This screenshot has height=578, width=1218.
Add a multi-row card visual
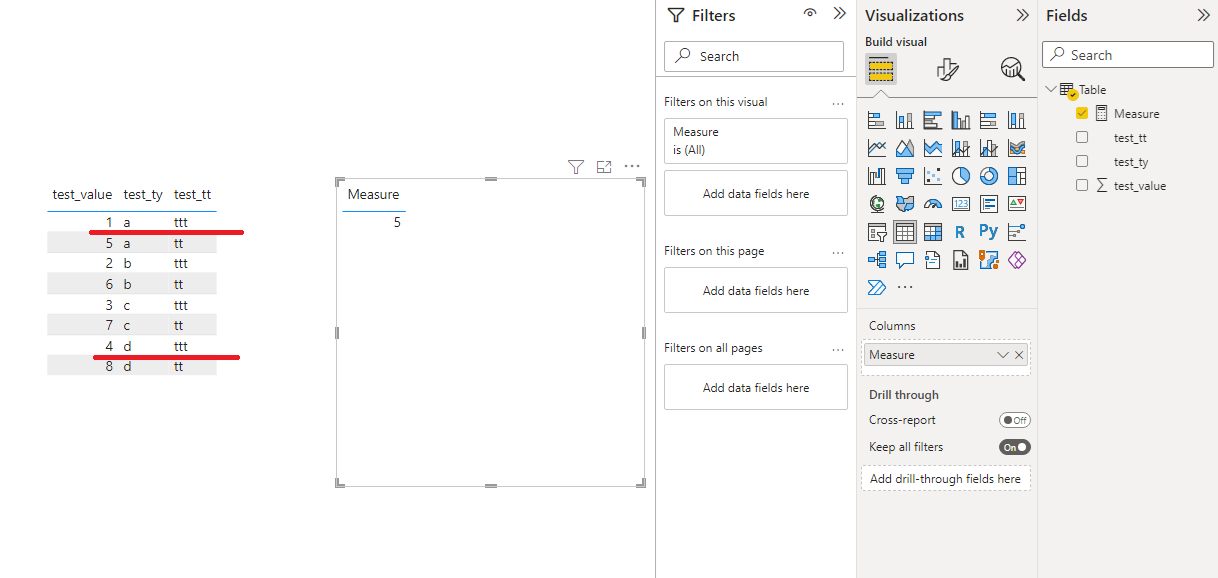[x=989, y=204]
